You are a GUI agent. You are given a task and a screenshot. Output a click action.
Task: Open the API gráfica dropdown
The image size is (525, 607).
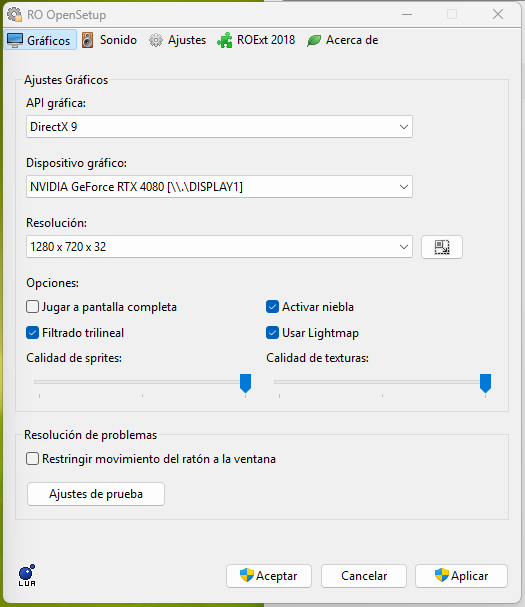point(219,127)
